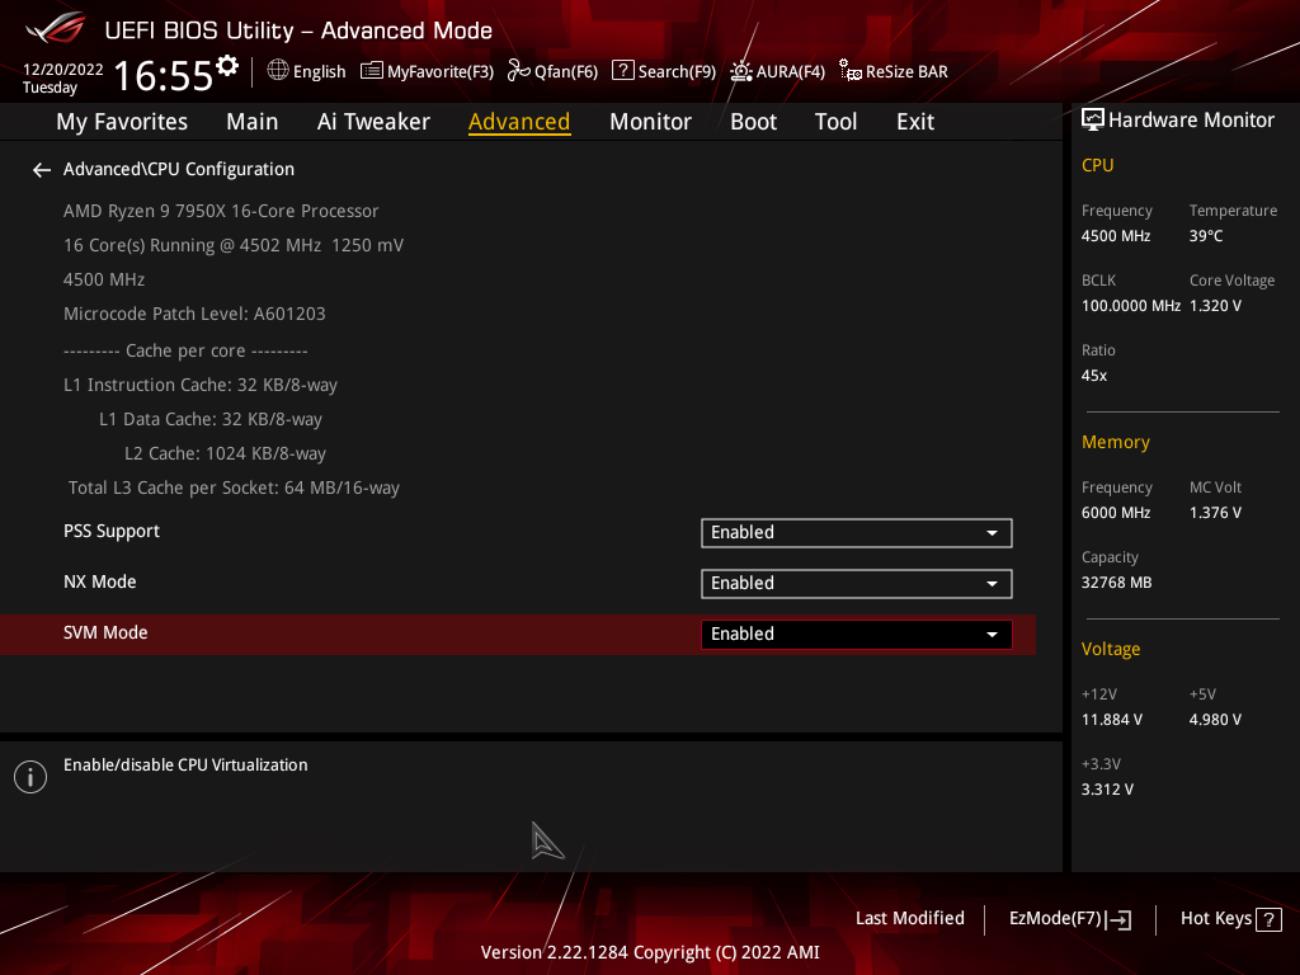Click AURA(F4) label
Screen dimensions: 1300x975
pos(790,72)
